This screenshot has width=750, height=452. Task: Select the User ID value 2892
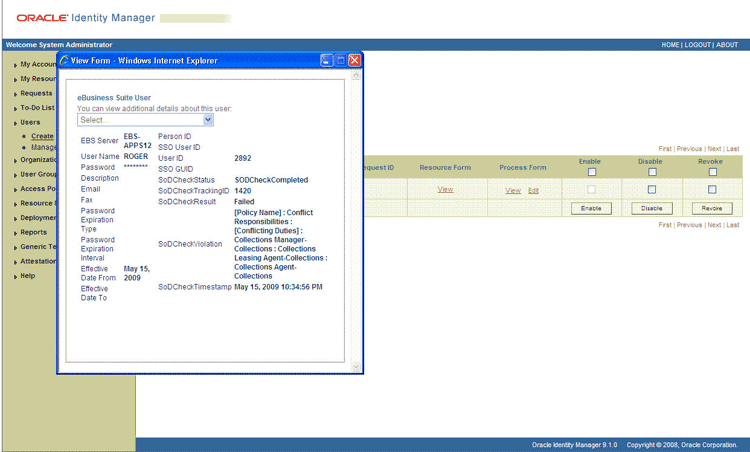[x=243, y=158]
